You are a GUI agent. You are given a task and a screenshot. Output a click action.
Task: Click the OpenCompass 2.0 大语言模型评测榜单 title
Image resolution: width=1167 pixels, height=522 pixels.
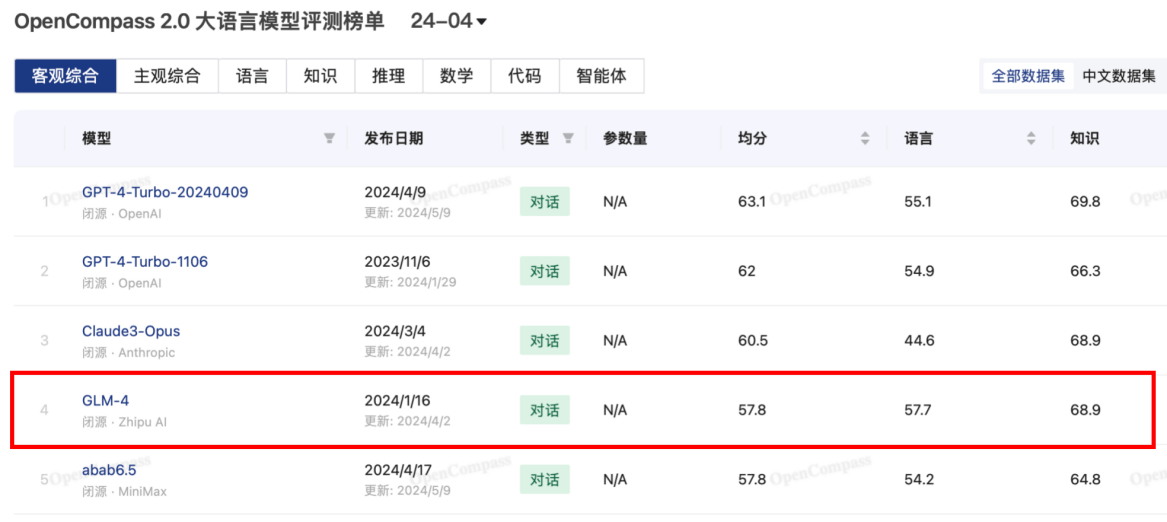point(199,22)
